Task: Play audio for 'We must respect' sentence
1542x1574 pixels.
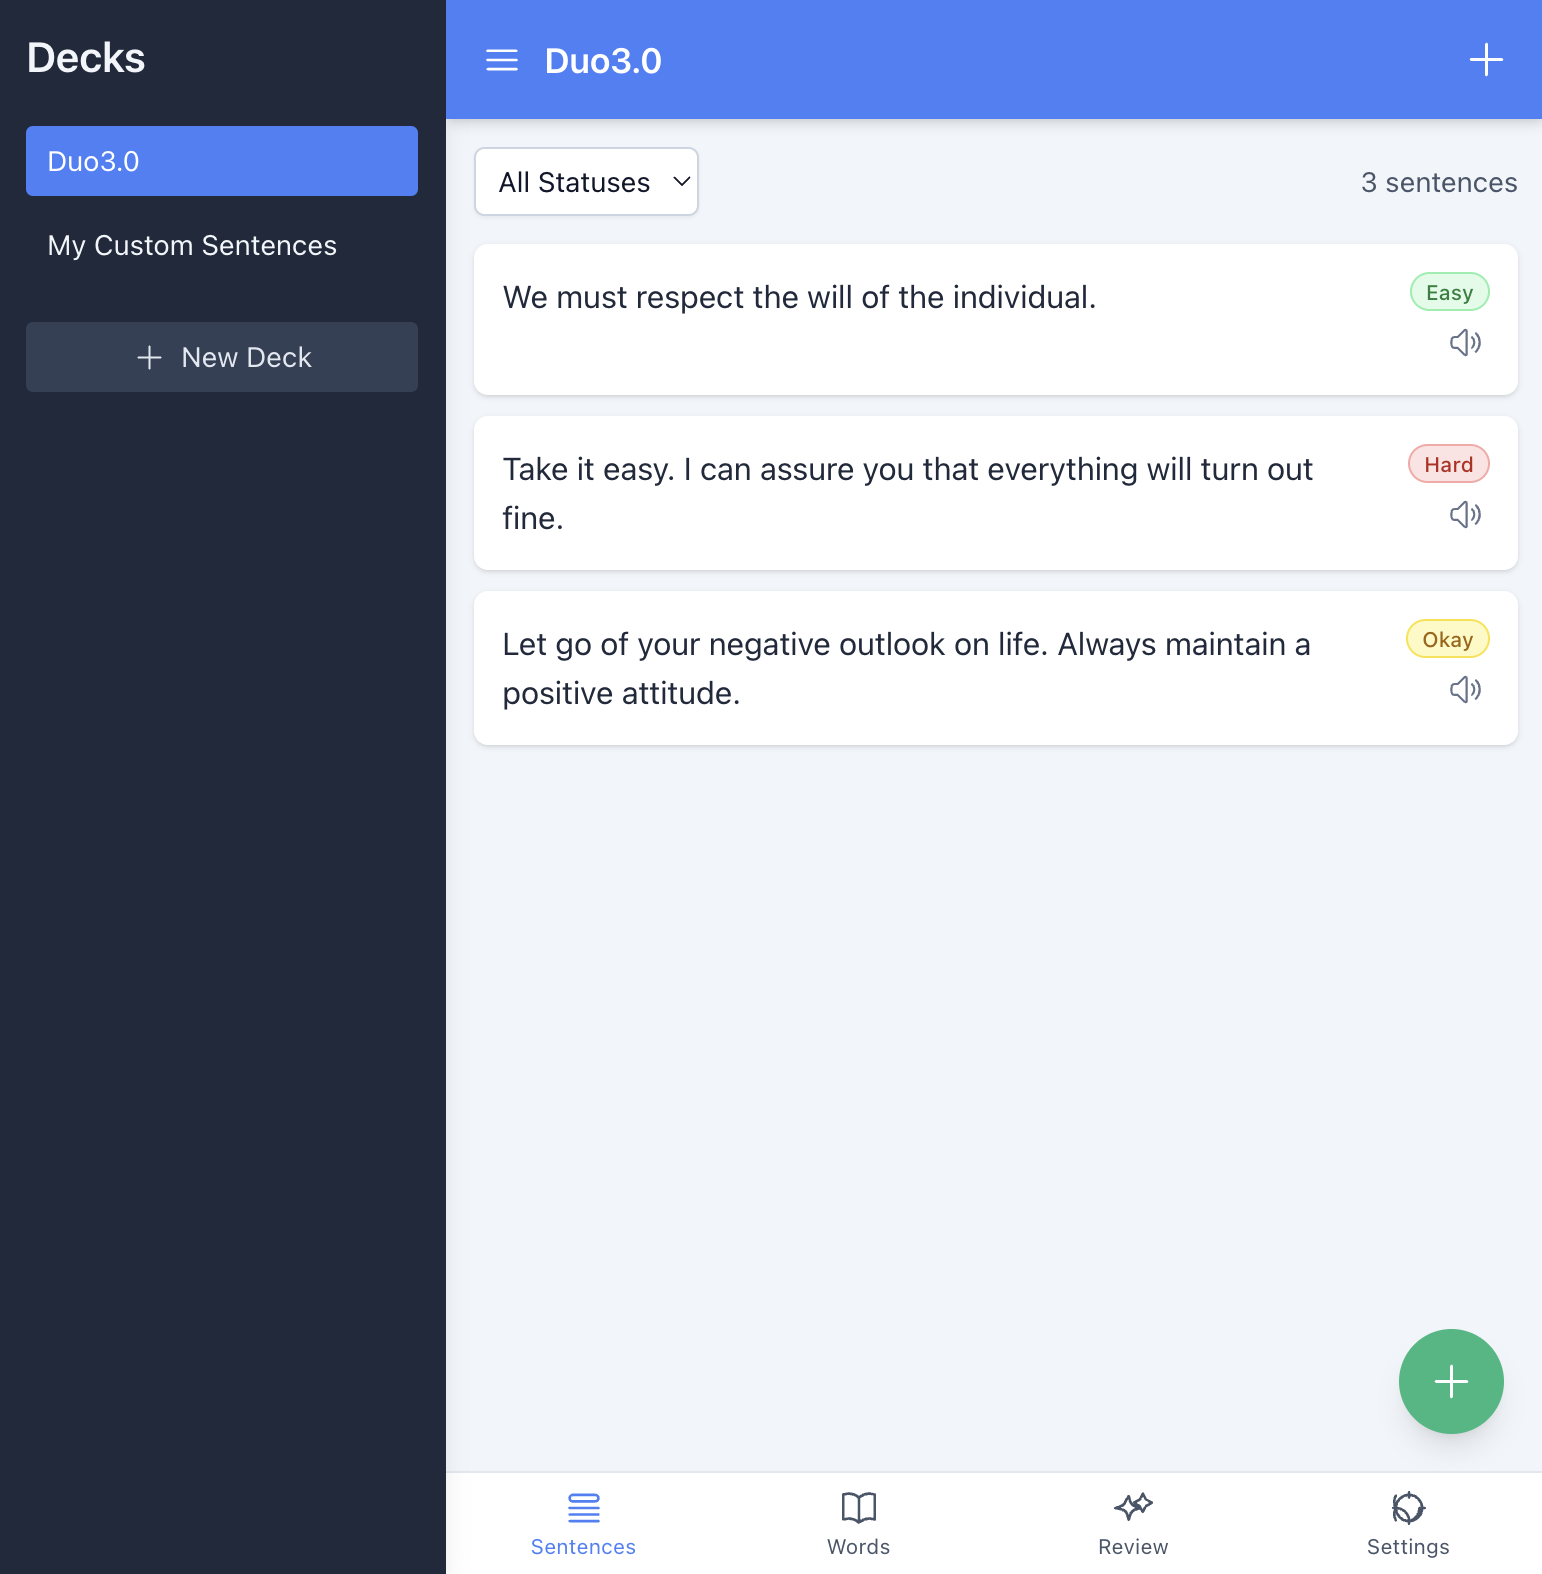Action: [x=1465, y=343]
